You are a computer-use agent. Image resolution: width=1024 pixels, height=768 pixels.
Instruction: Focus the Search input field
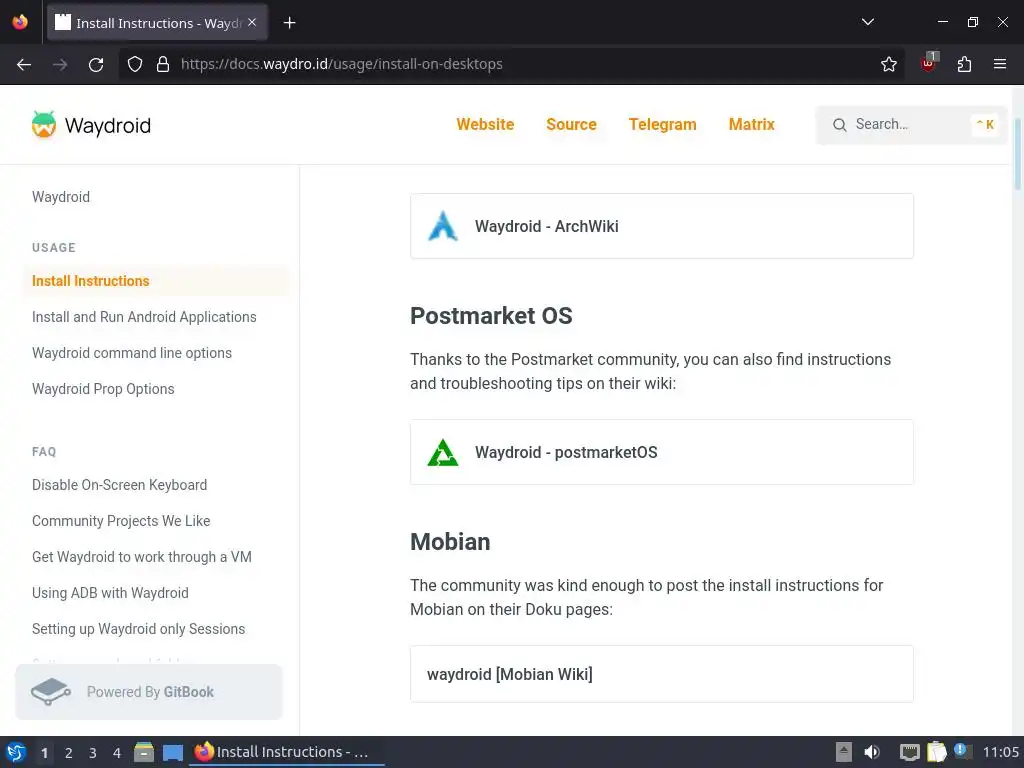point(911,125)
